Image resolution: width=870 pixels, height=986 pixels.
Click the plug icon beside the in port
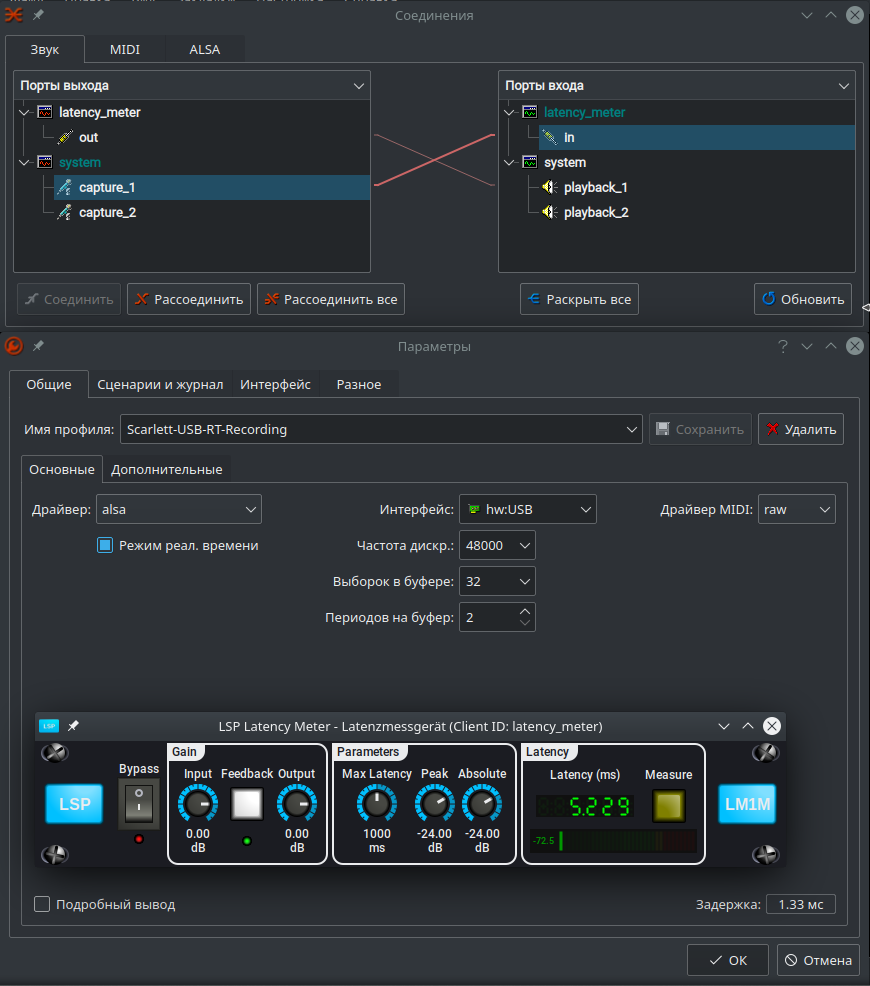click(550, 137)
